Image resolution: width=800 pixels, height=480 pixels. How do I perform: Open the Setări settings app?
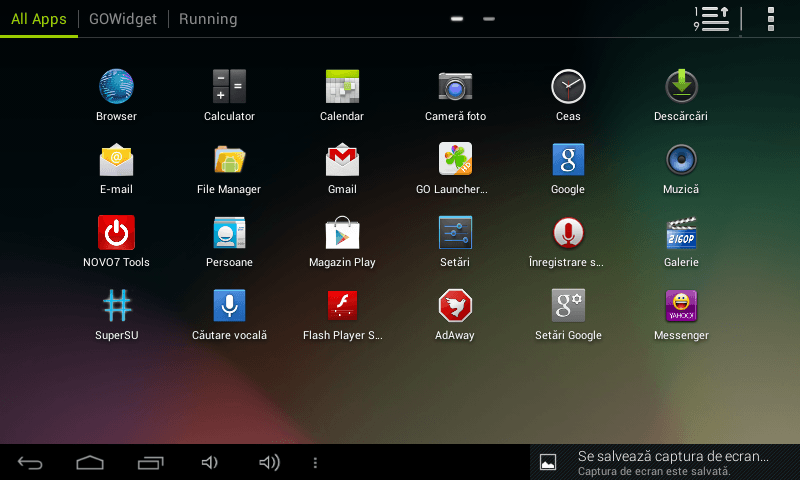(455, 233)
